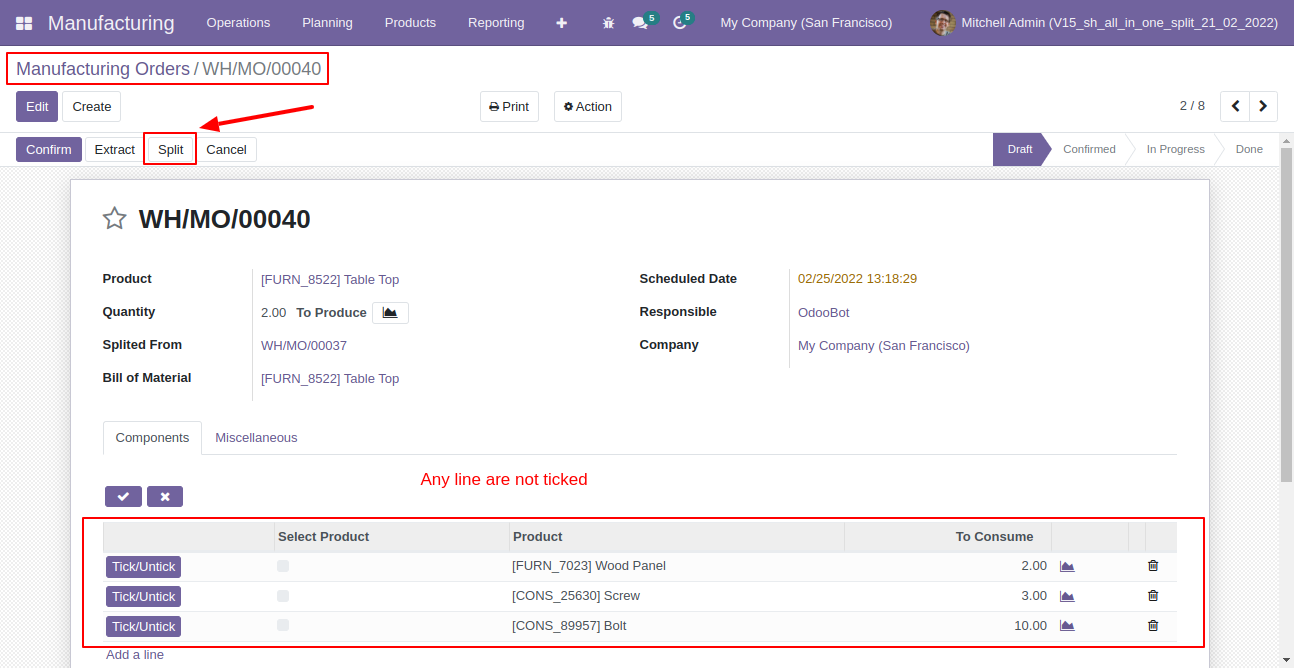
Task: Open the Products menu
Action: 410,23
